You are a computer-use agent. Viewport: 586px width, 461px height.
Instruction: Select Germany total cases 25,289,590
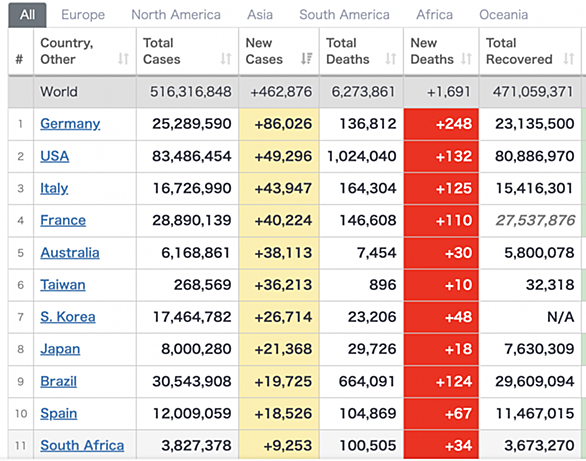(192, 124)
